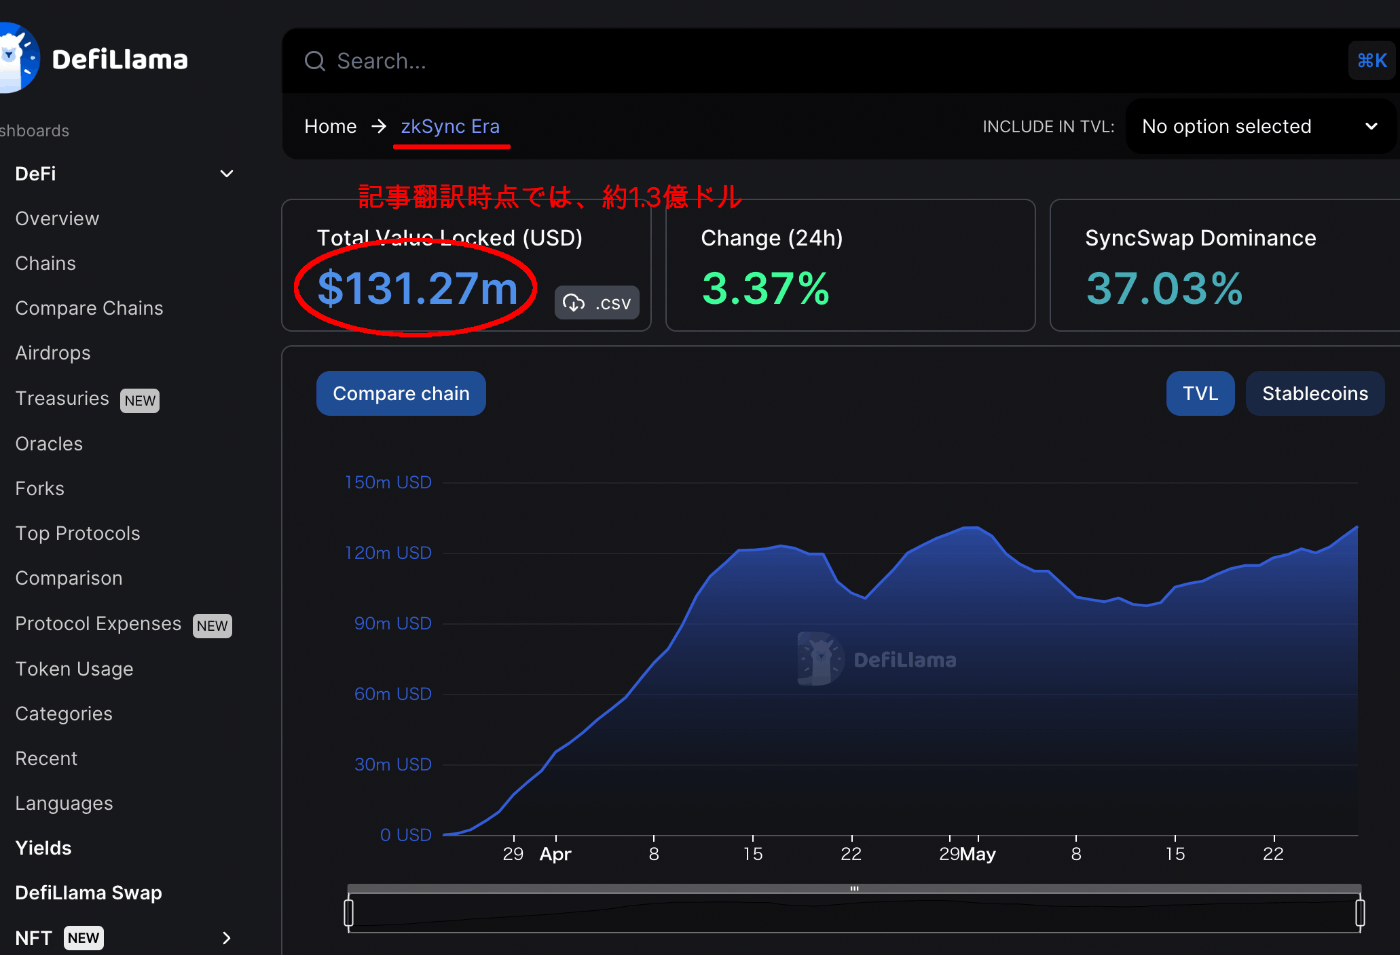Viewport: 1400px width, 955px height.
Task: Click the 120m USD axis label
Action: (388, 553)
